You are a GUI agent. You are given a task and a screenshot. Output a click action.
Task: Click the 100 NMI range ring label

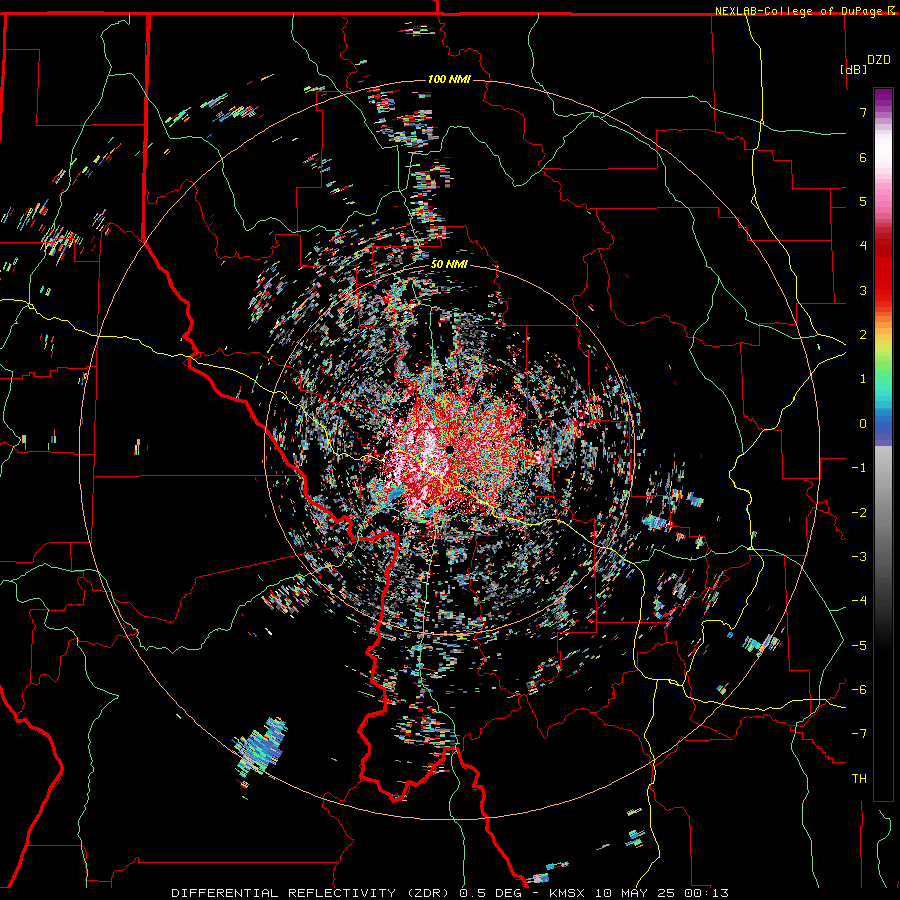tap(449, 79)
